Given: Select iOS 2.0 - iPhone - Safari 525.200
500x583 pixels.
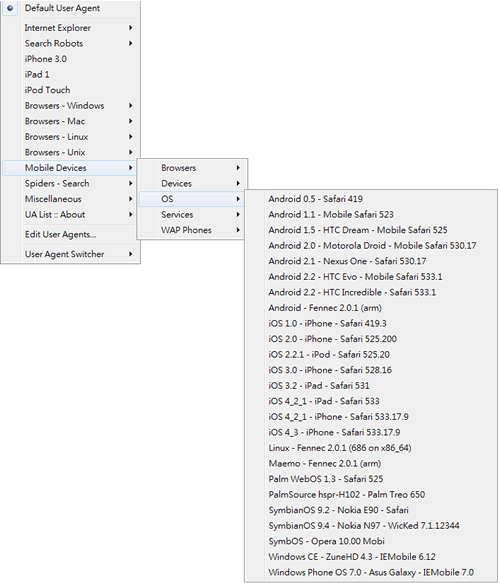Looking at the screenshot, I should pos(371,339).
